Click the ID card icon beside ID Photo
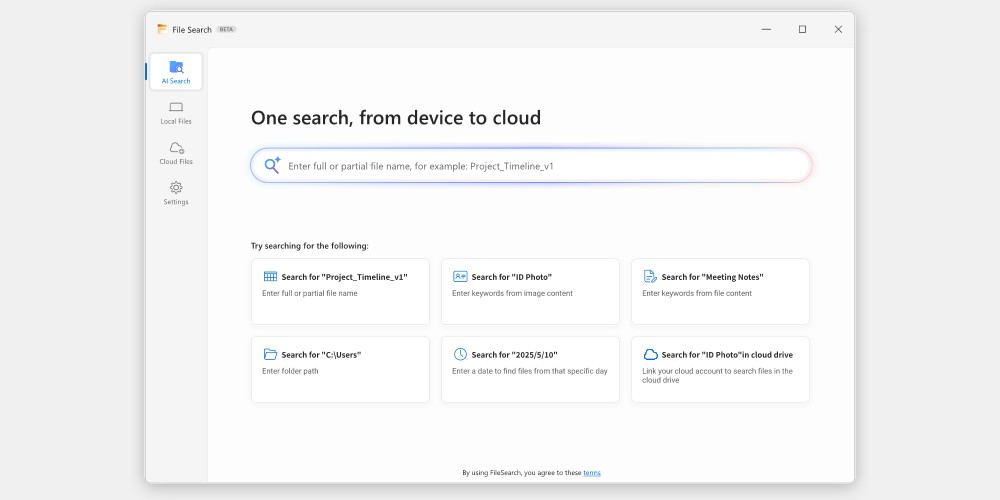This screenshot has width=1000, height=500. [x=460, y=277]
